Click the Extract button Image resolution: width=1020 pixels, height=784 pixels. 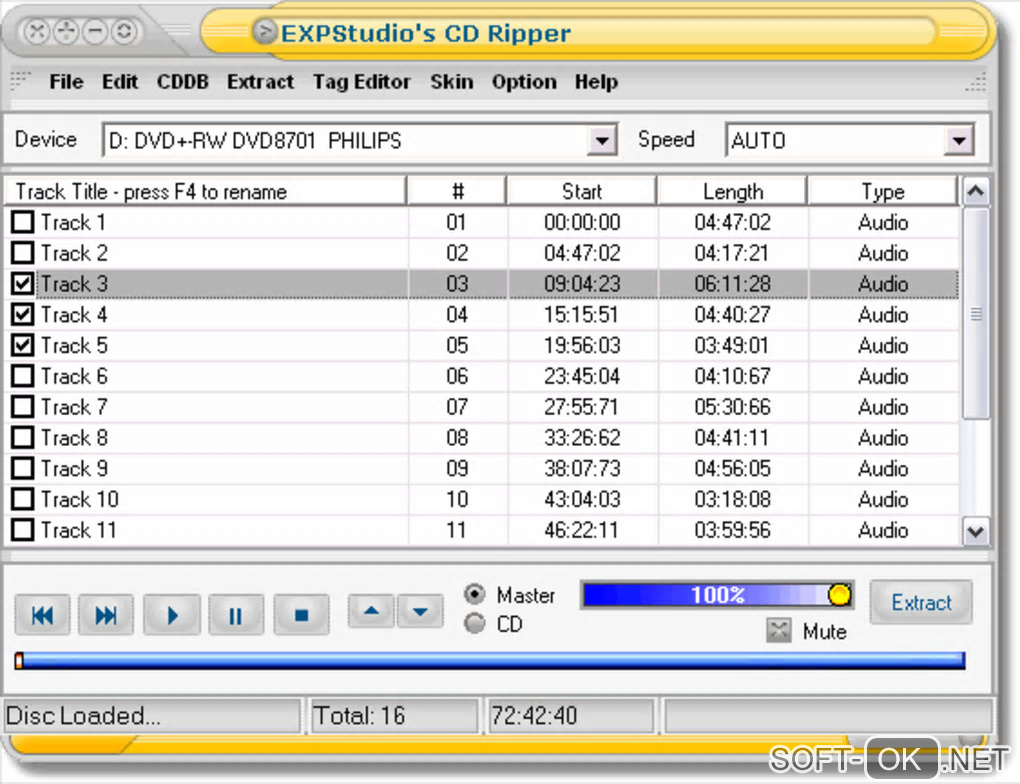click(921, 602)
